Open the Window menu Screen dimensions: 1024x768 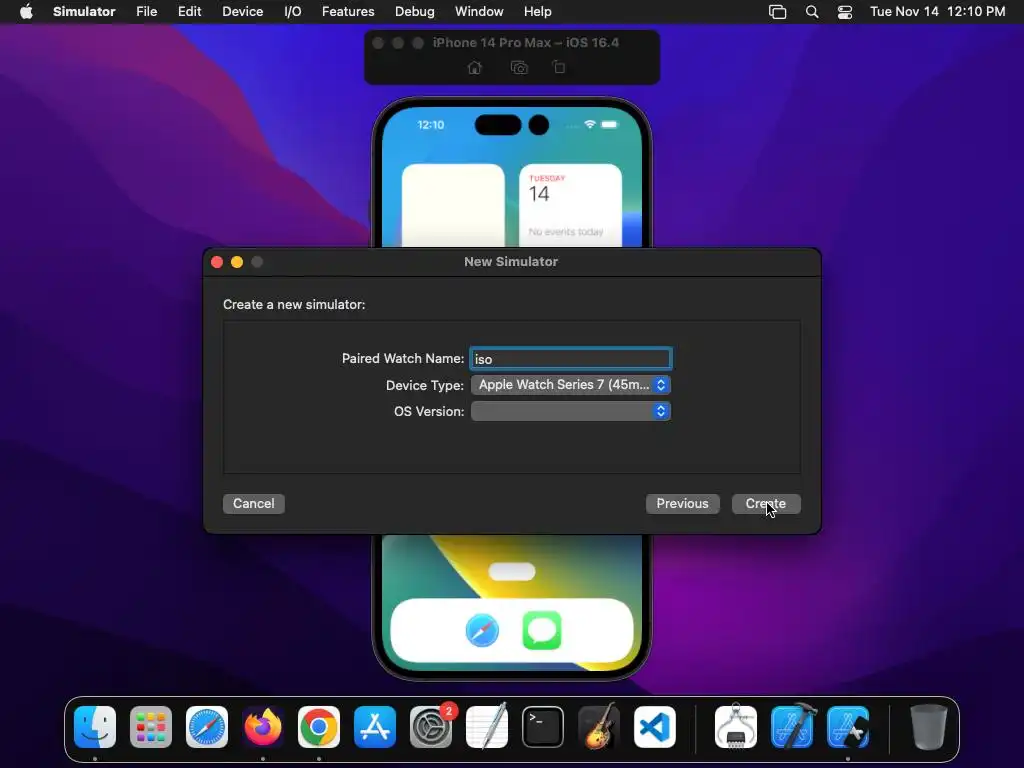[479, 12]
